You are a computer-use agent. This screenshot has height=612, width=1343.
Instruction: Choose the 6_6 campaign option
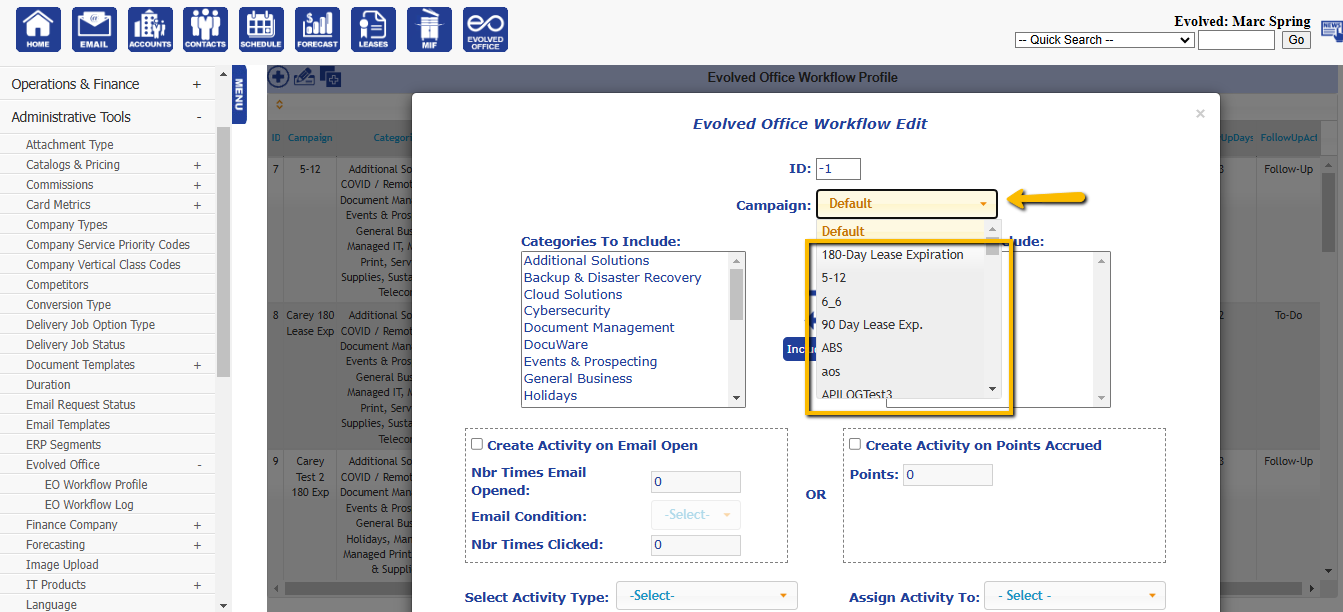click(x=901, y=301)
